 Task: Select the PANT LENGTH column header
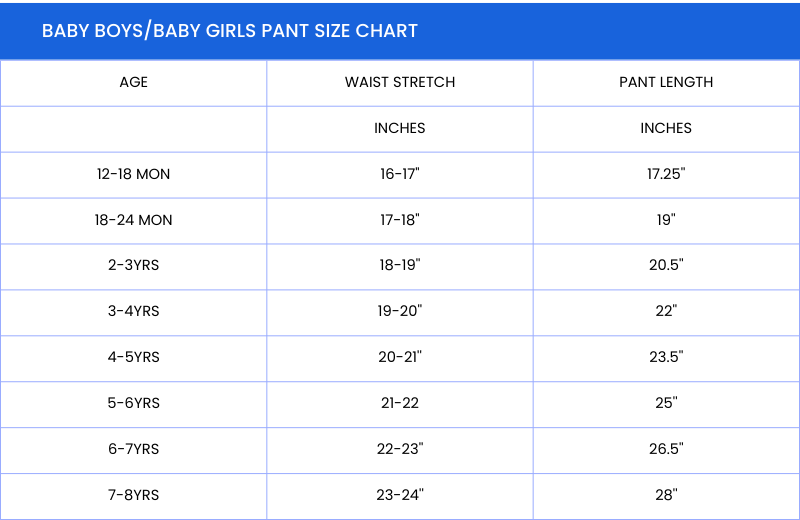point(666,82)
